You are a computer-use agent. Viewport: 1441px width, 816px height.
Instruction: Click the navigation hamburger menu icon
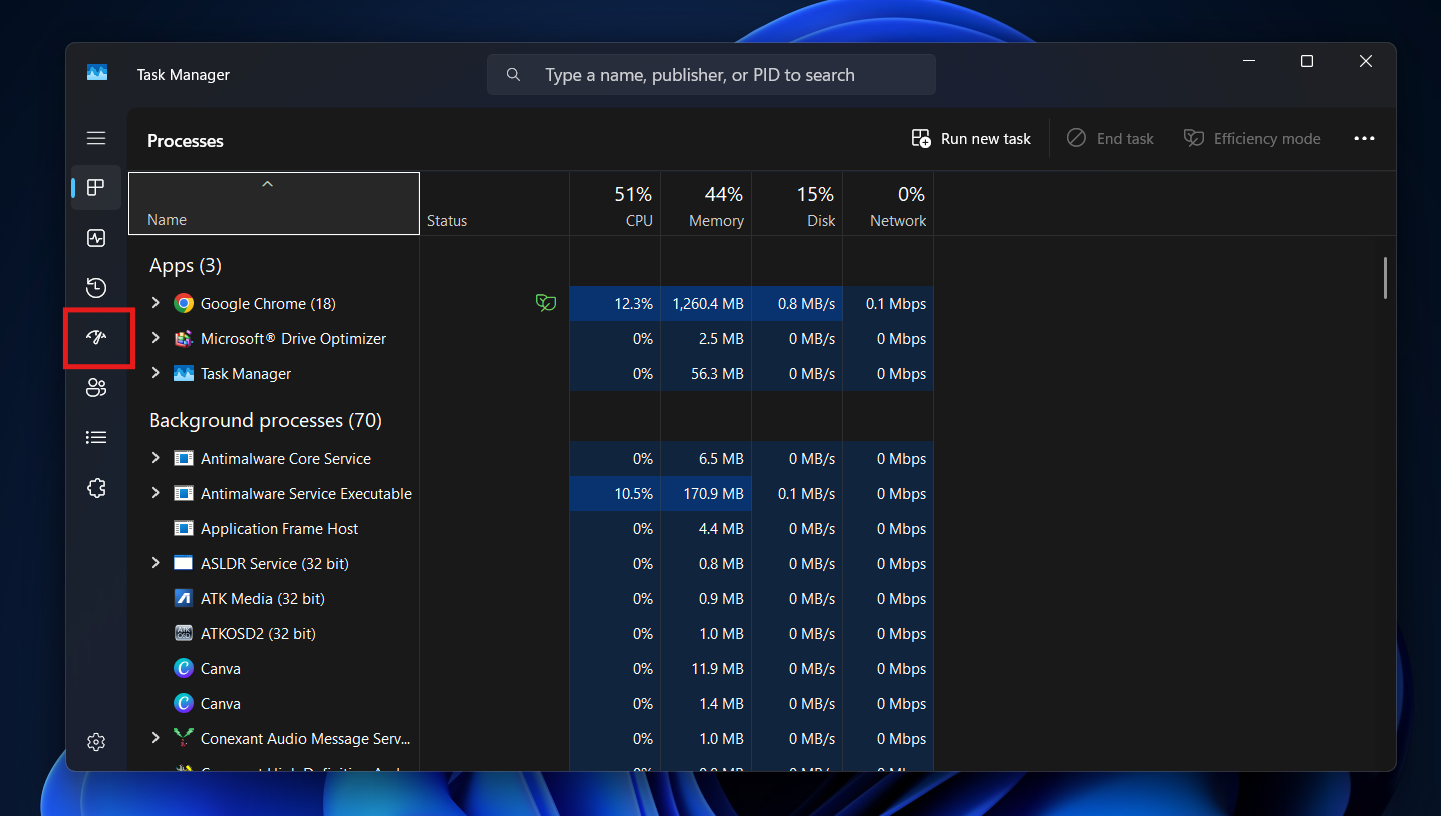point(96,137)
